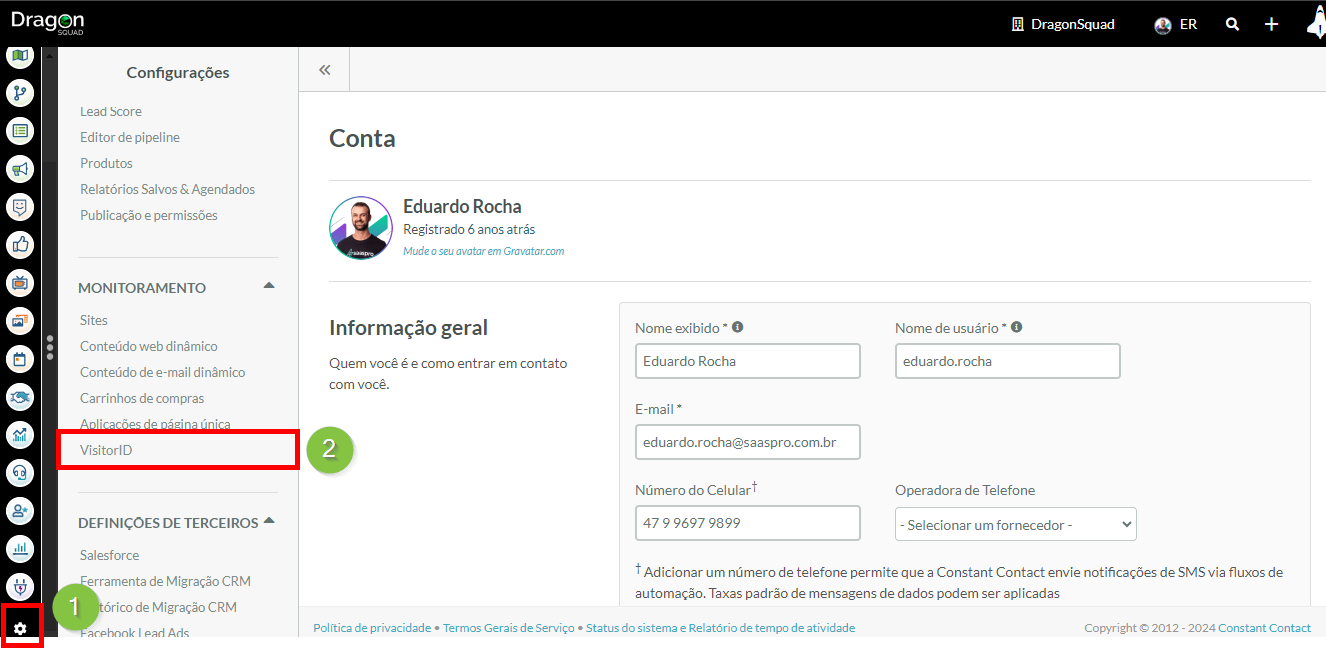Open Editor de pipeline

point(130,137)
